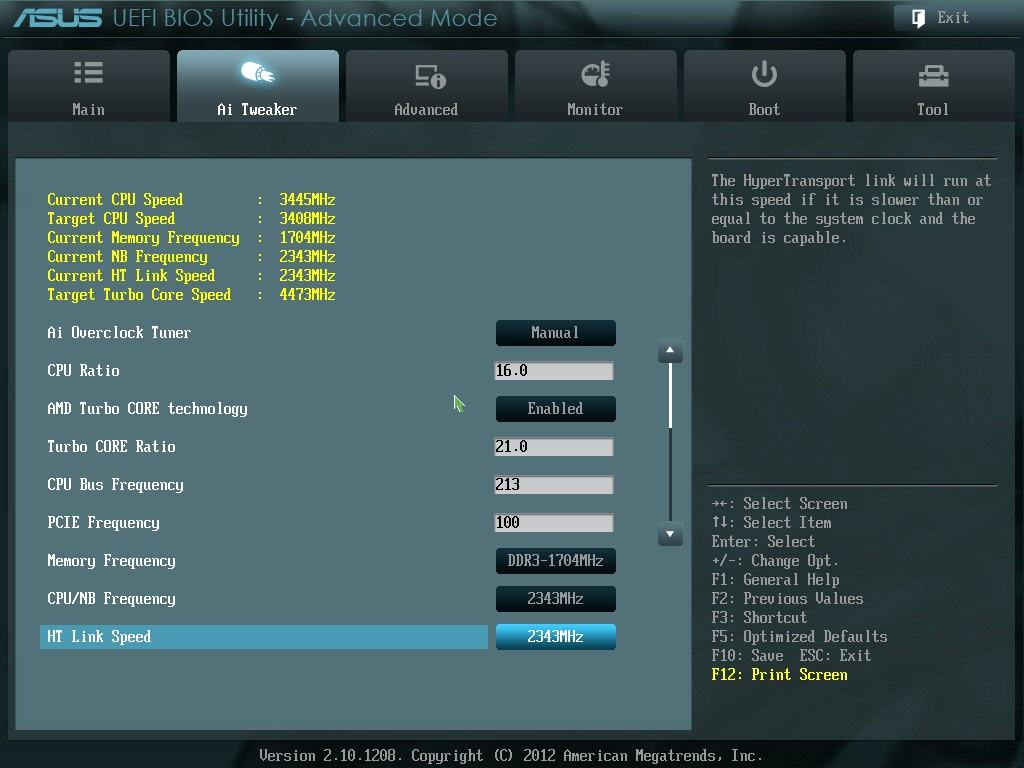Click the vertical scrollbar thumb
Image resolution: width=1024 pixels, height=768 pixels.
(x=670, y=396)
